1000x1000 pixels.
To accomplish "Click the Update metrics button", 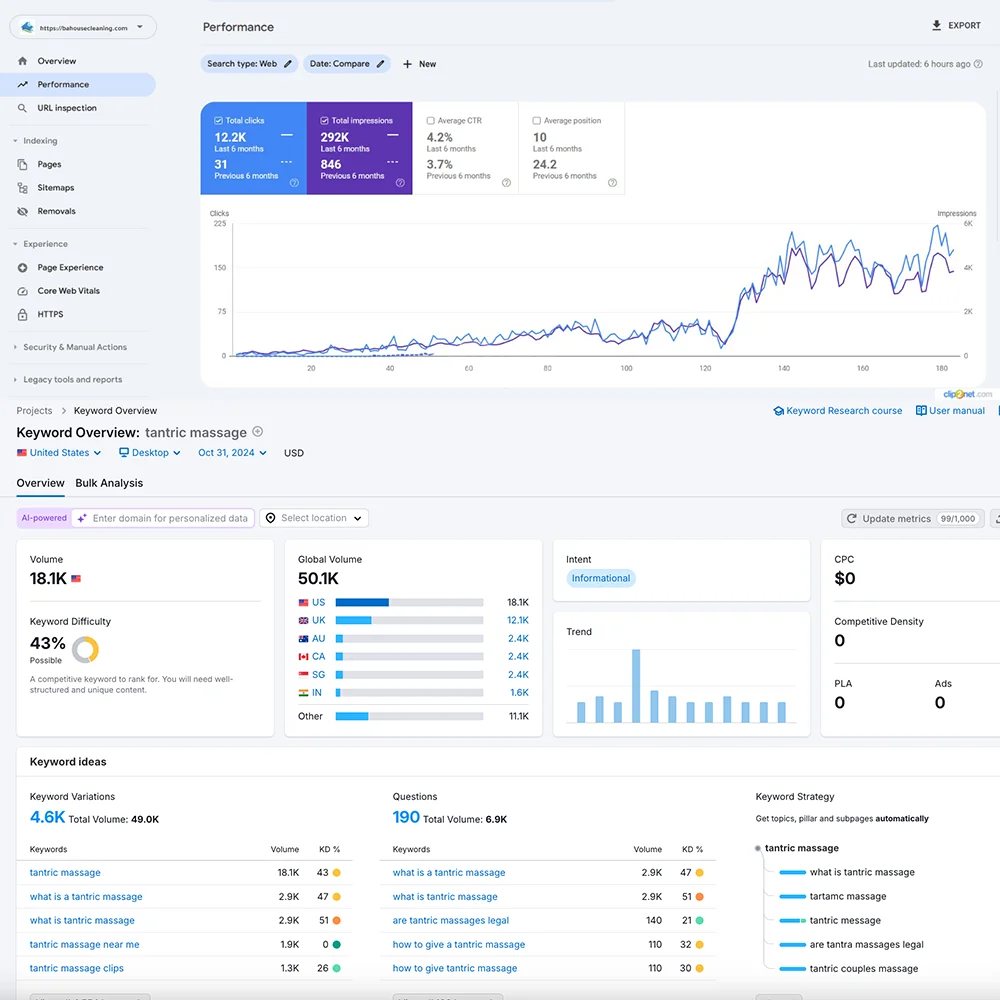I will pyautogui.click(x=912, y=519).
